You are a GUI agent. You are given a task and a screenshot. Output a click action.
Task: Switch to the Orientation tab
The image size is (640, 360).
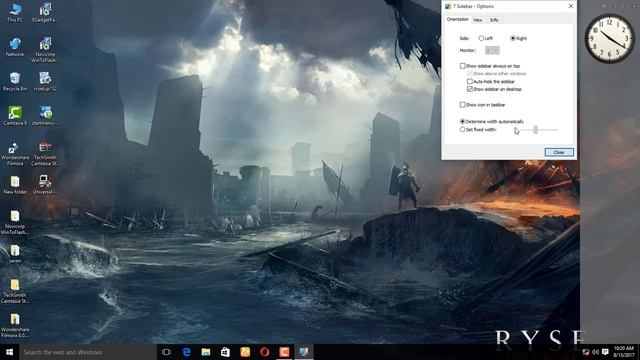click(x=457, y=19)
